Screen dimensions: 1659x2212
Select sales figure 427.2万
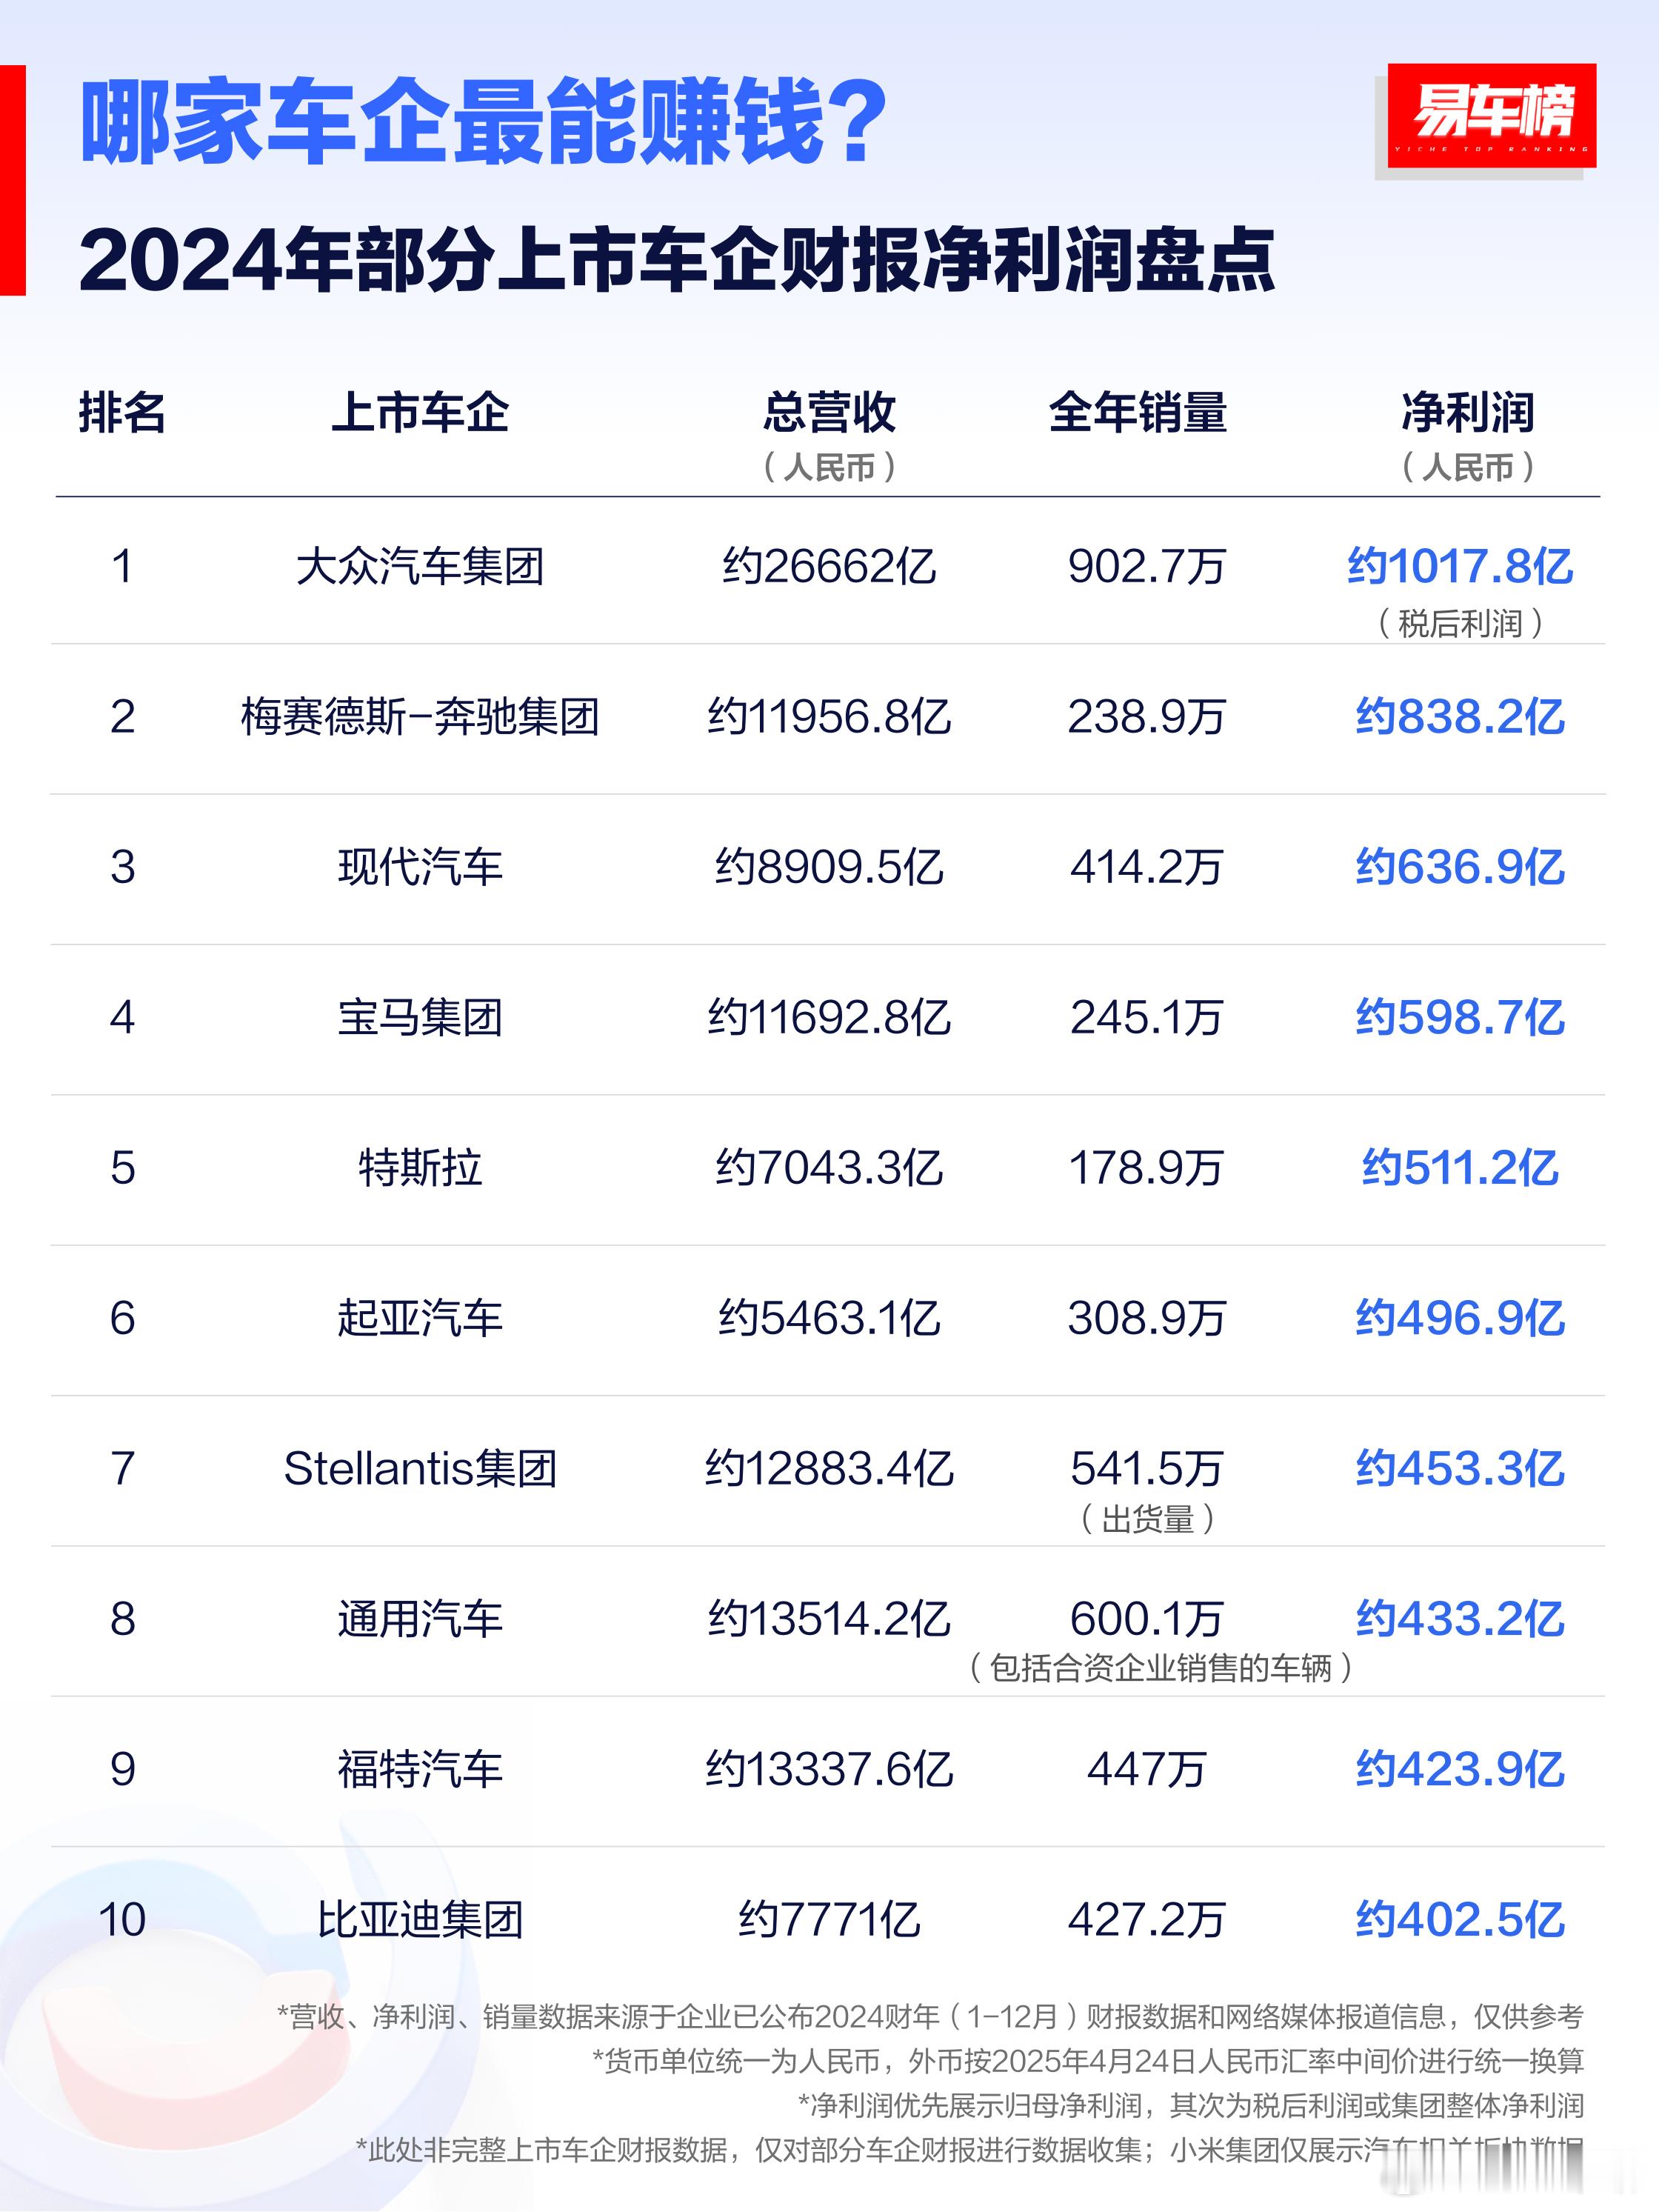[x=1146, y=1920]
